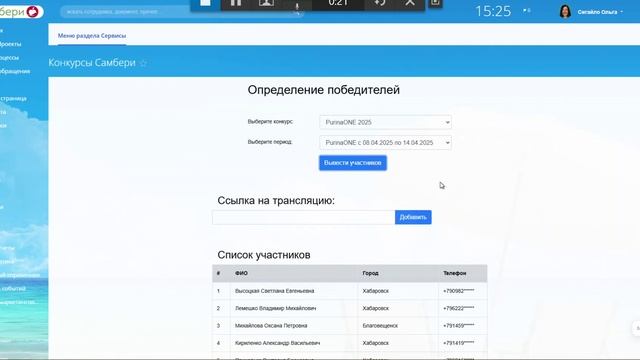The image size is (640, 360).
Task: Click the 15:25 clock in header
Action: coord(493,11)
